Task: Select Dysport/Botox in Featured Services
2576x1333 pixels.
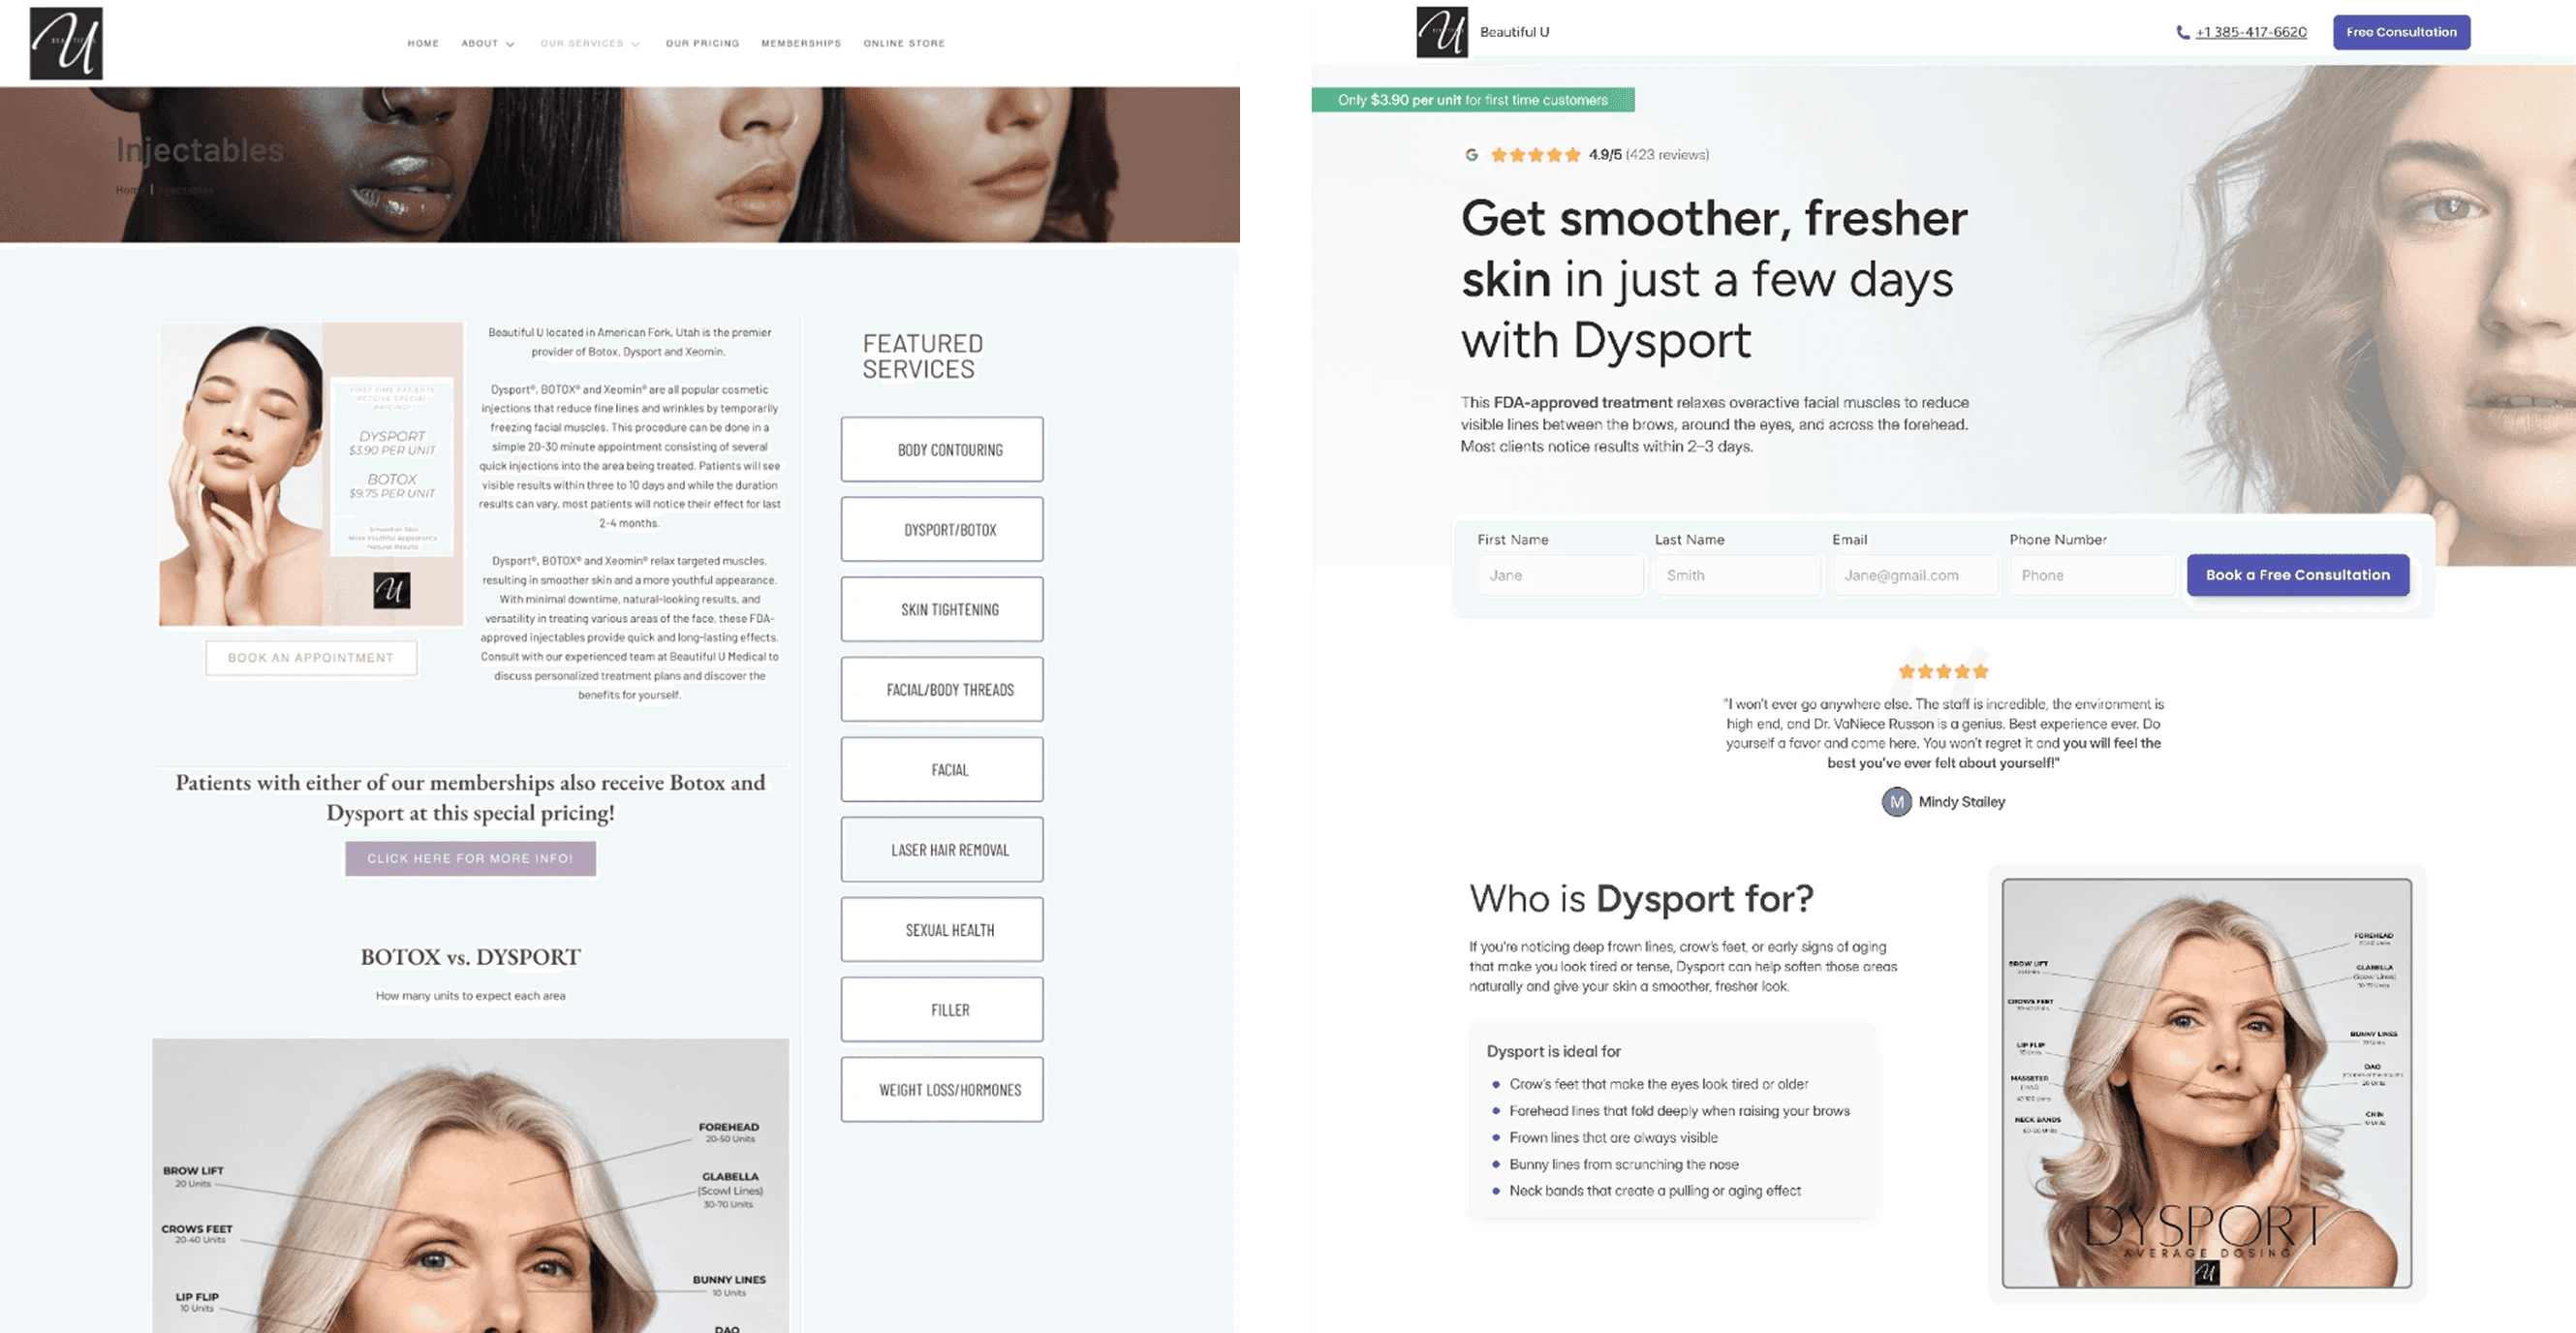Action: (942, 530)
